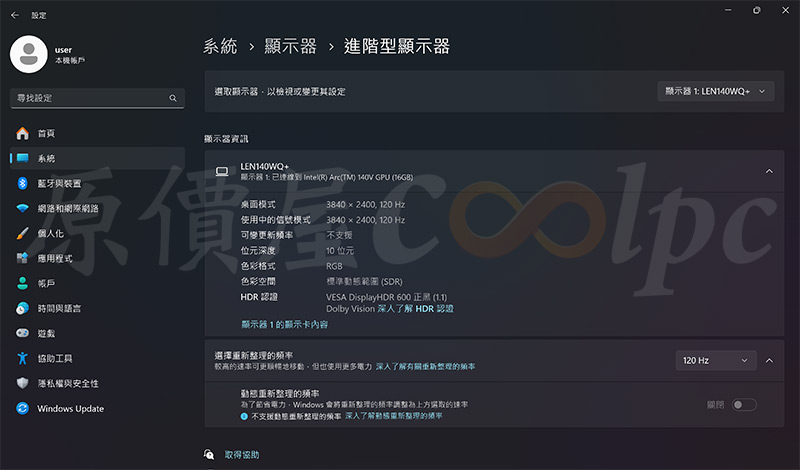The width and height of the screenshot is (800, 470).
Task: Click the 位元深度 10 位元 value
Action: tap(340, 251)
